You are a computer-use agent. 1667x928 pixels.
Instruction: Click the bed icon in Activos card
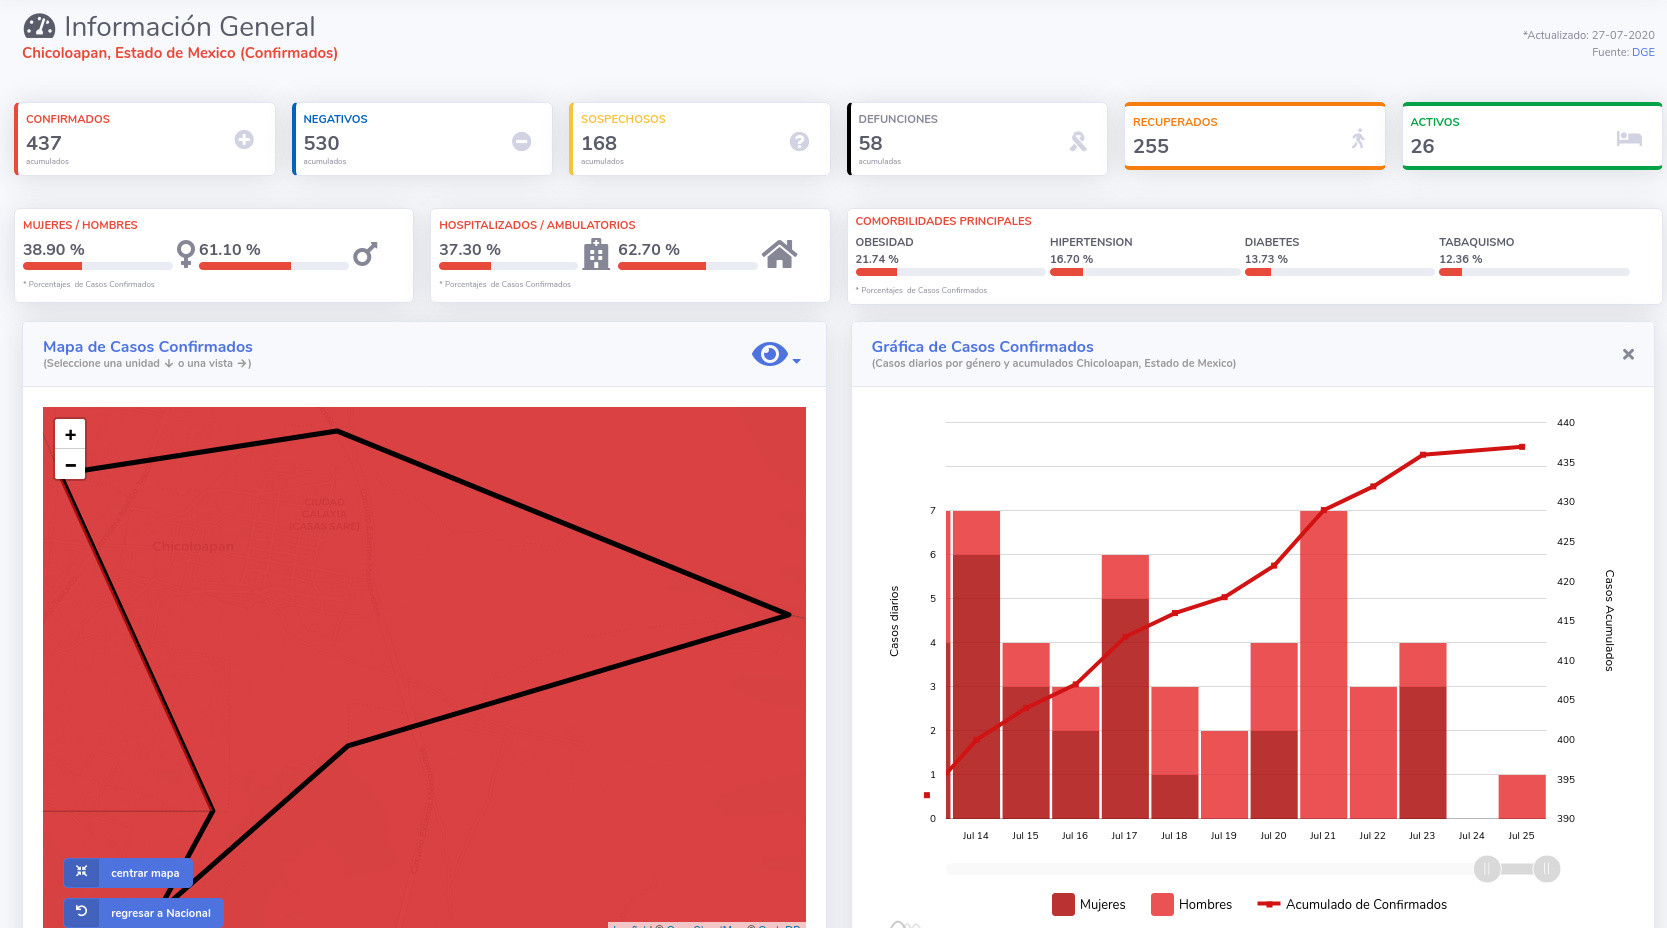tap(1629, 139)
